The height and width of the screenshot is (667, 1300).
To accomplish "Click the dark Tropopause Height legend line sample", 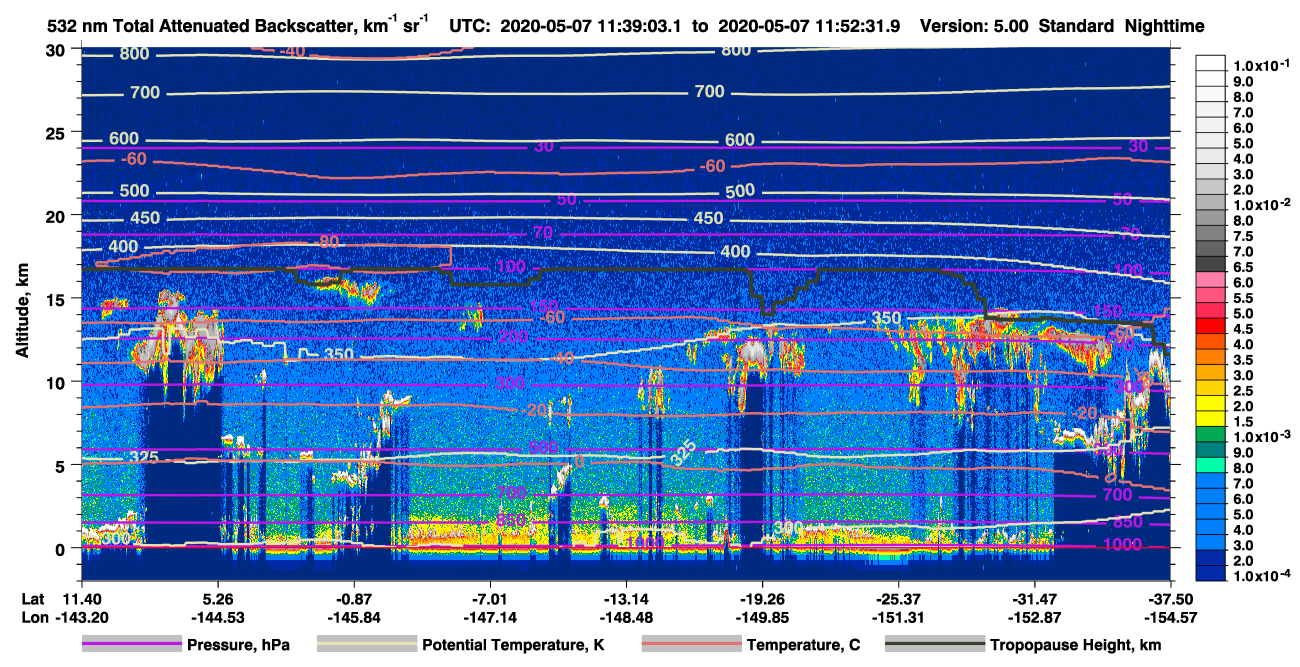I will pyautogui.click(x=934, y=645).
